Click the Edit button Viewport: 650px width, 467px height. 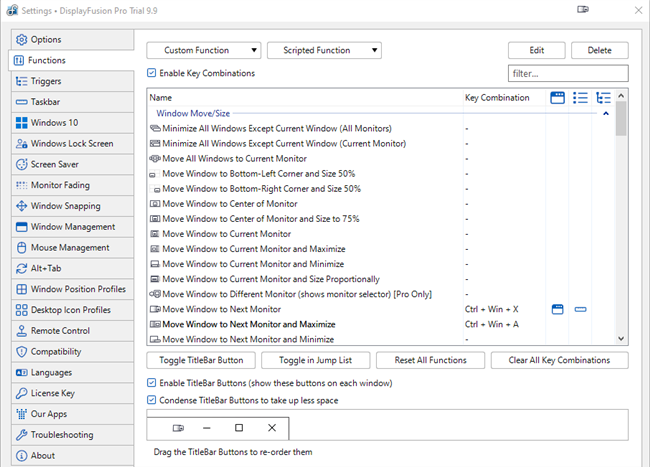click(x=536, y=50)
